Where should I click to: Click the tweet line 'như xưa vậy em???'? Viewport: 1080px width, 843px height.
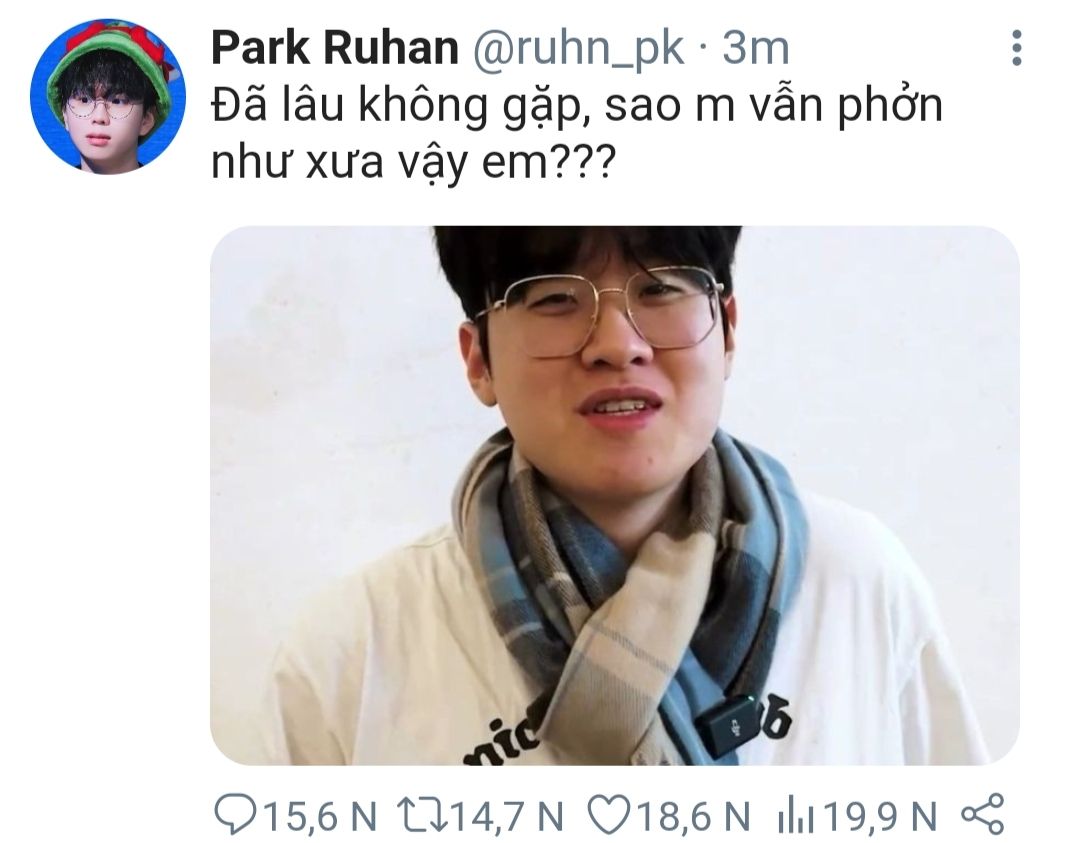point(412,164)
